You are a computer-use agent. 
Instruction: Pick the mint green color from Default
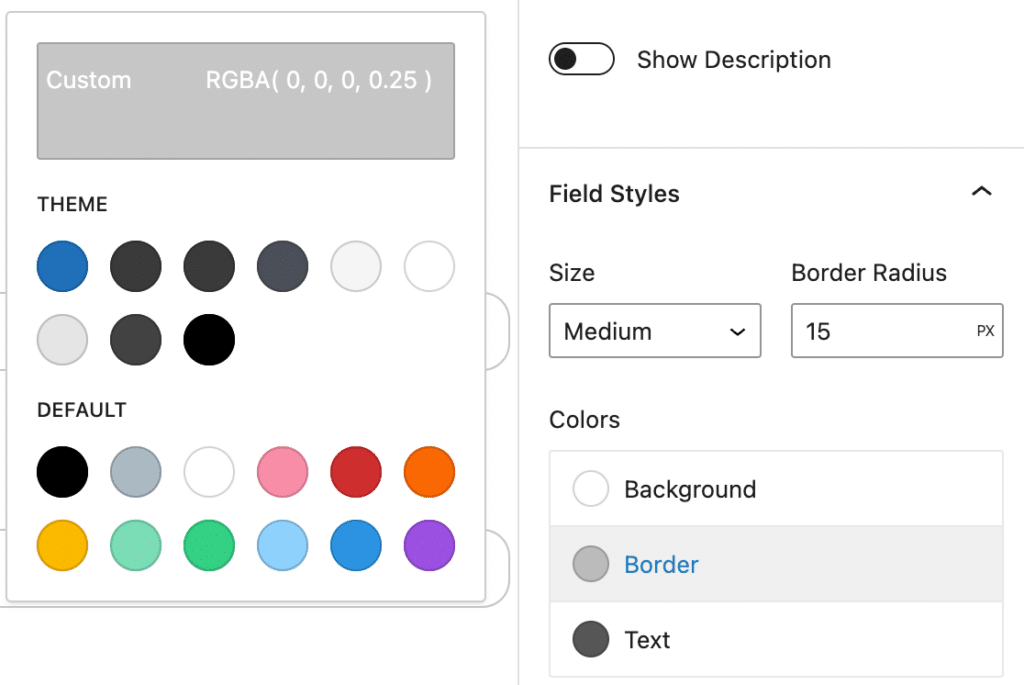[135, 545]
